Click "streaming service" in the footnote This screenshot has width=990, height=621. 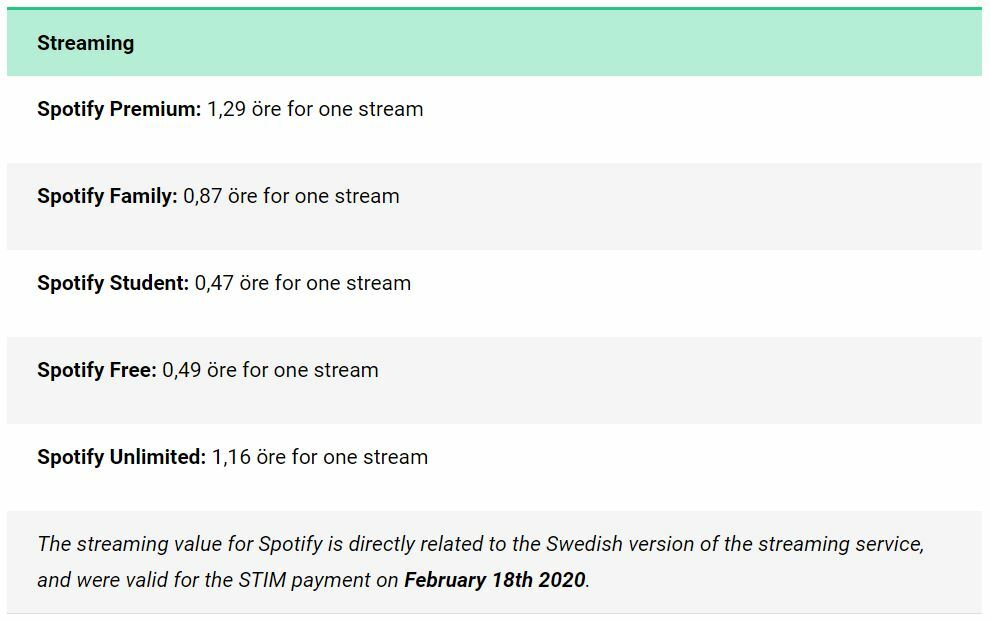841,545
